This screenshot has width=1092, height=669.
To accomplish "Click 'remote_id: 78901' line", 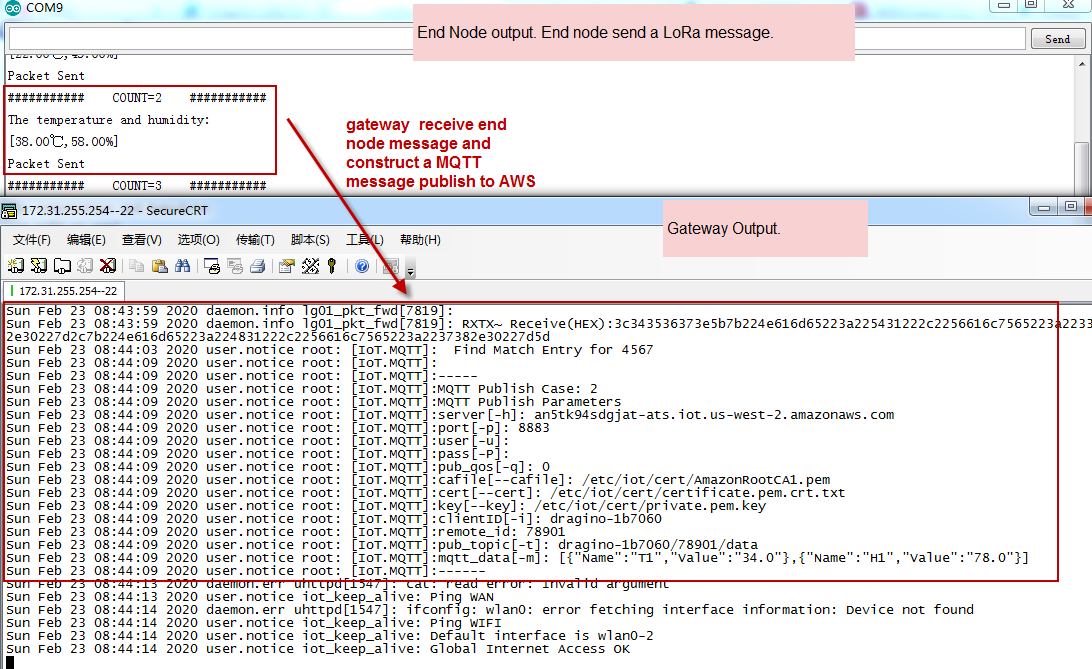I will 501,532.
